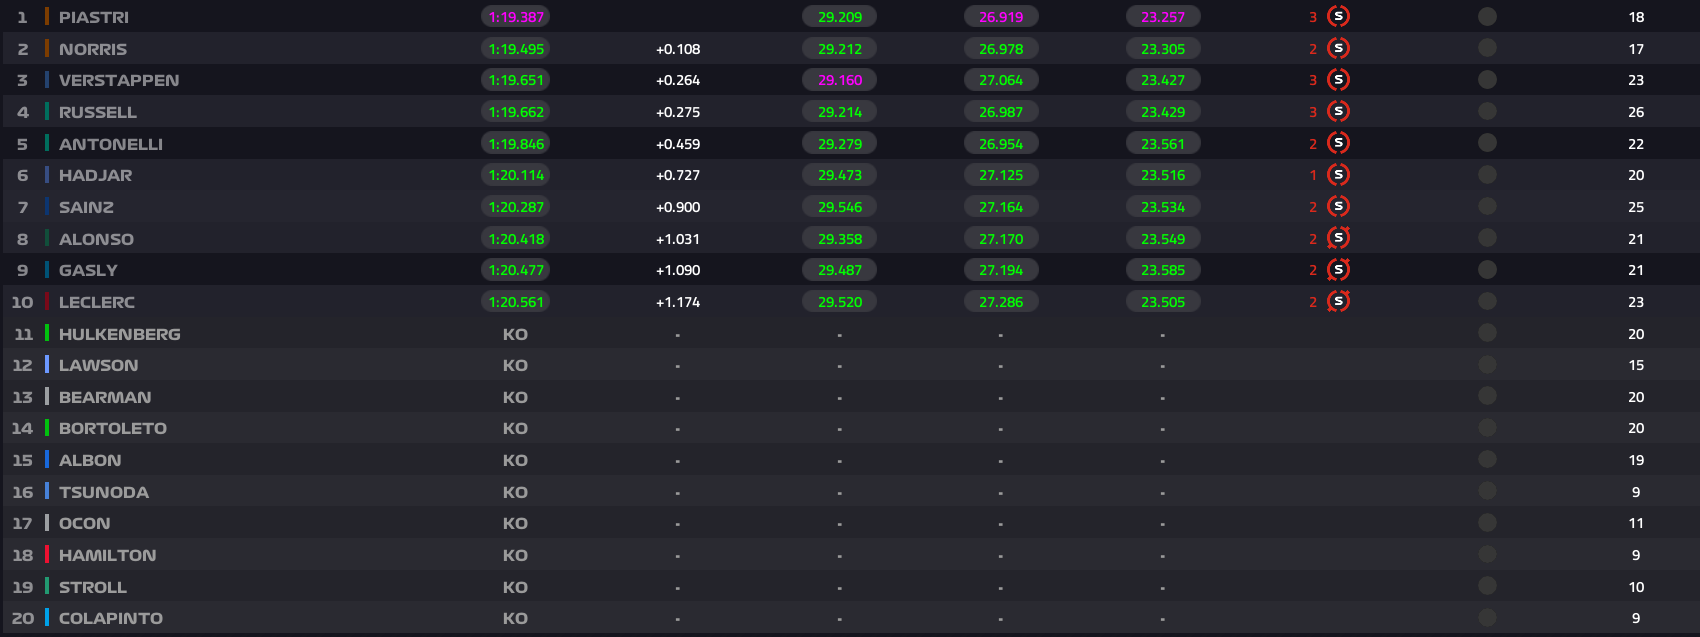Select the soft tyre icon beside Russell
The image size is (1700, 637).
(1338, 111)
